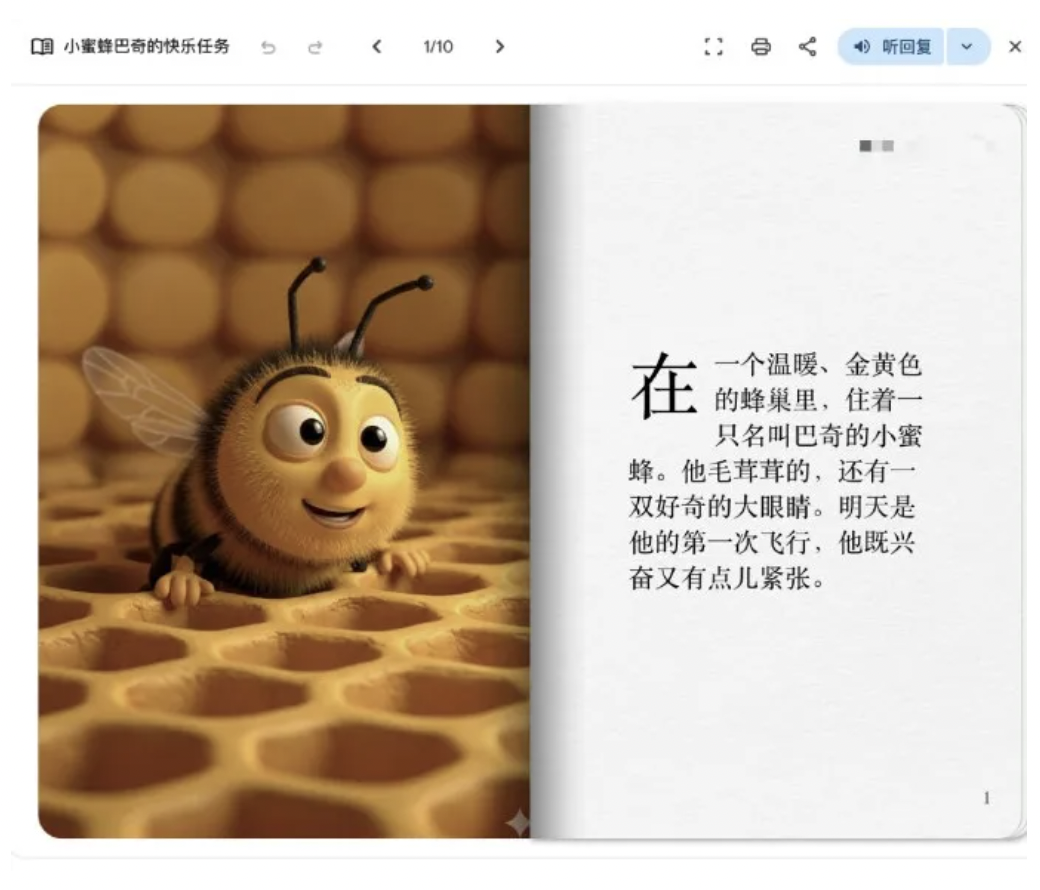Click the redo arrow icon

point(315,47)
